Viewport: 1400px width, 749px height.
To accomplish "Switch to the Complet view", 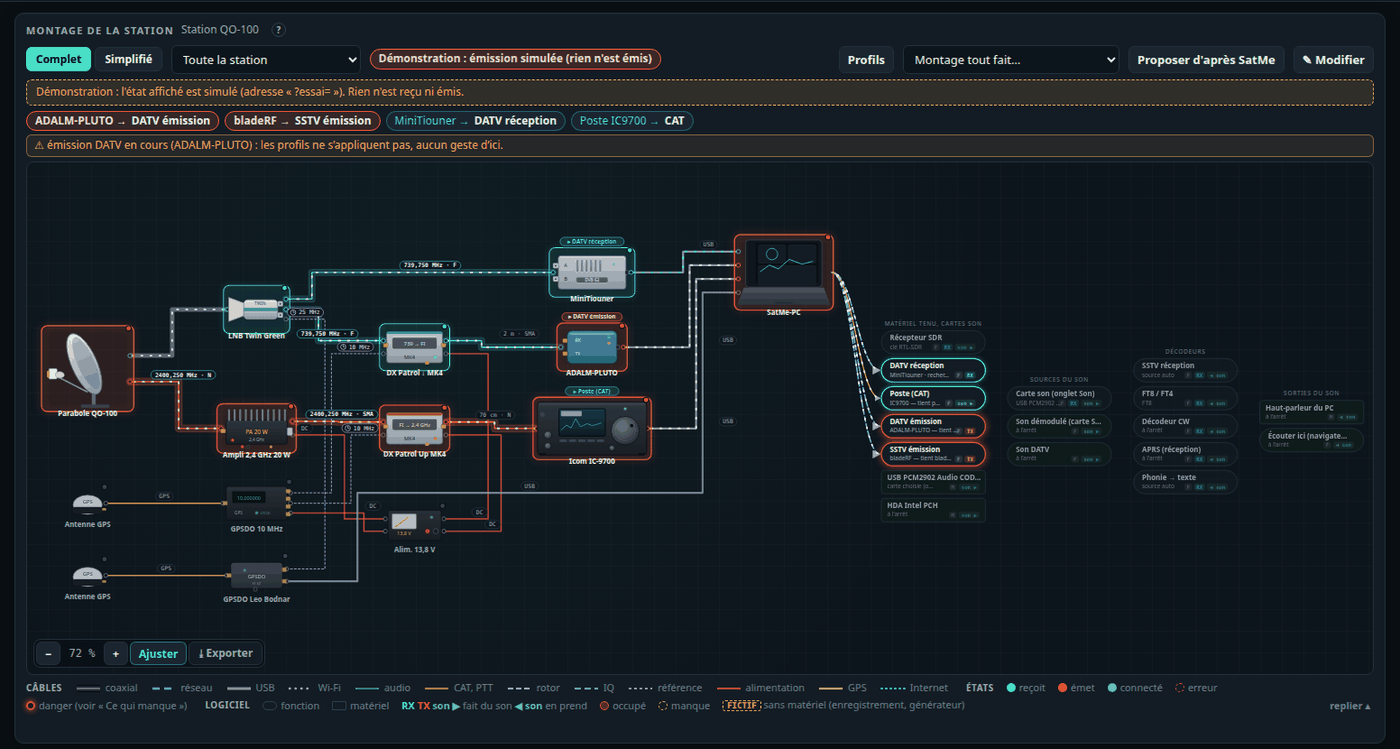I will [59, 59].
